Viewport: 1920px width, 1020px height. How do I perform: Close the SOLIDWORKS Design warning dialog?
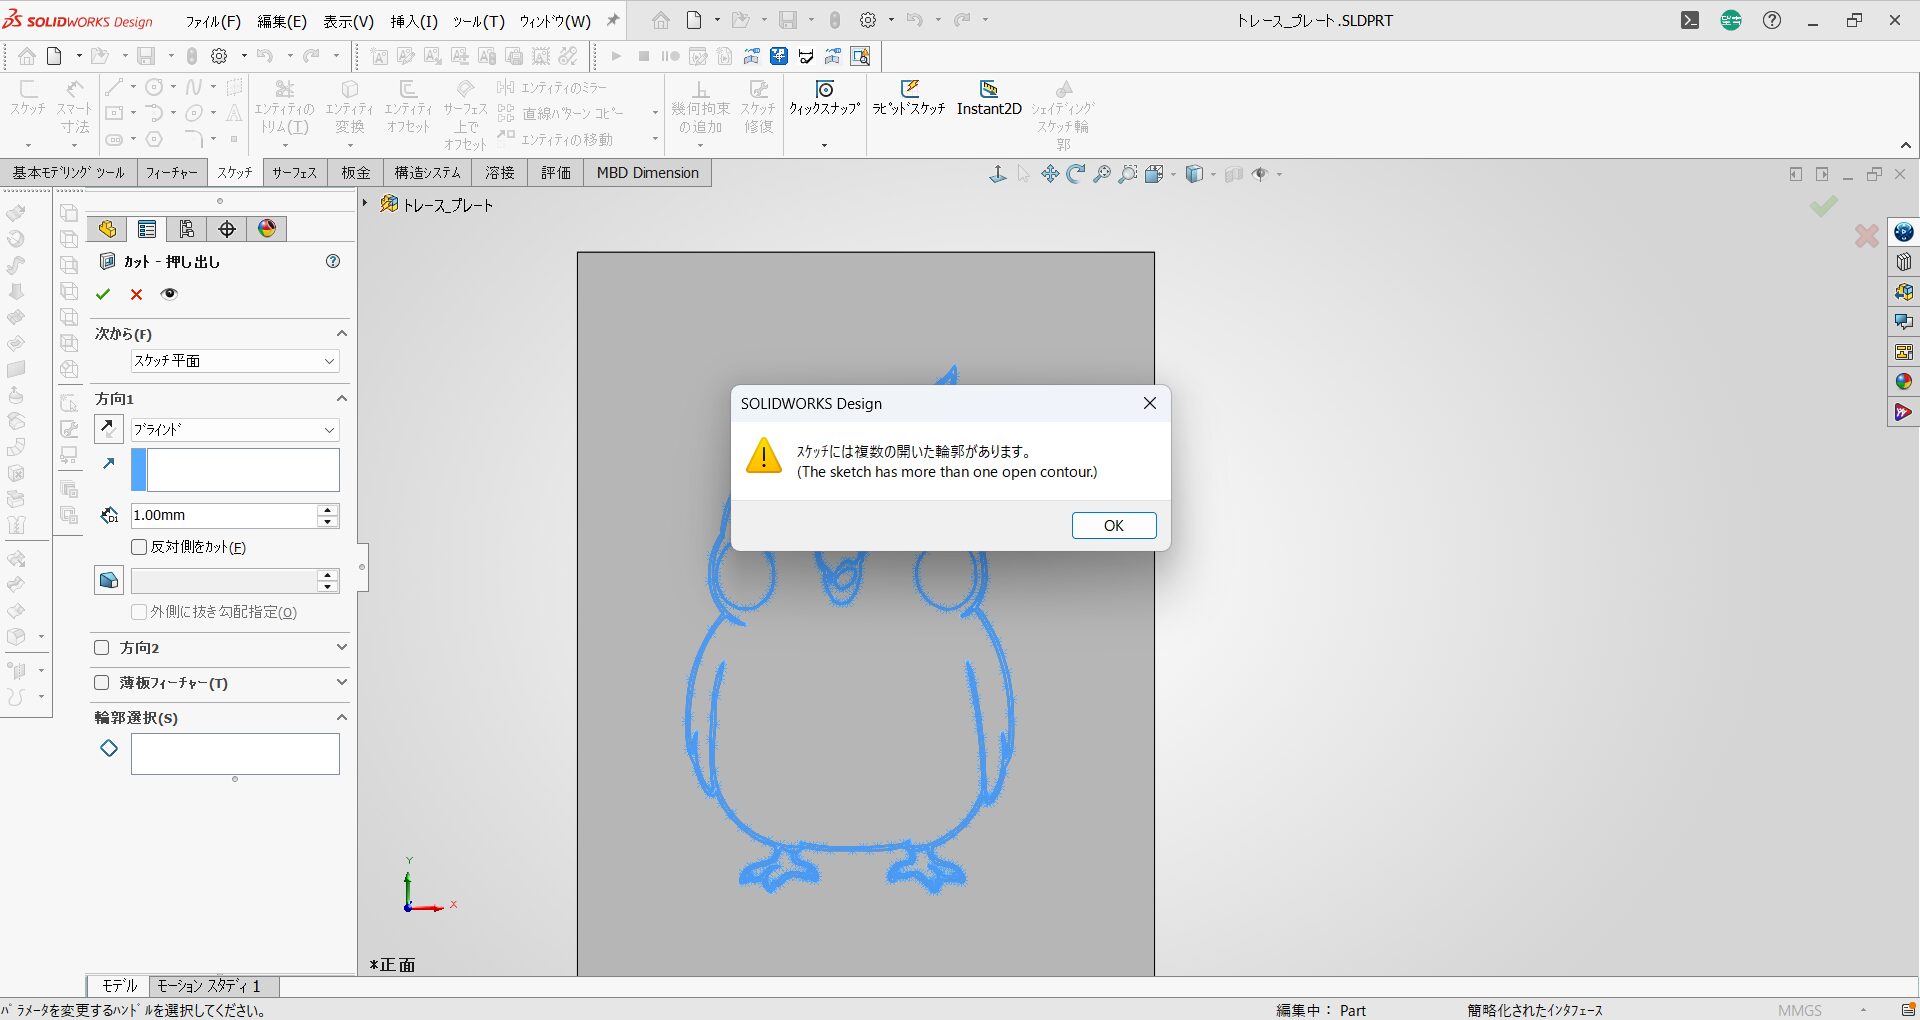(x=1150, y=403)
